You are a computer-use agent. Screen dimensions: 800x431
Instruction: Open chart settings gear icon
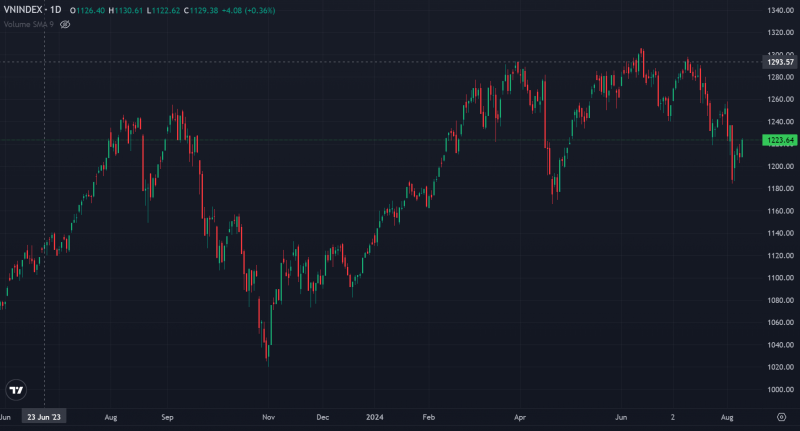pos(781,417)
